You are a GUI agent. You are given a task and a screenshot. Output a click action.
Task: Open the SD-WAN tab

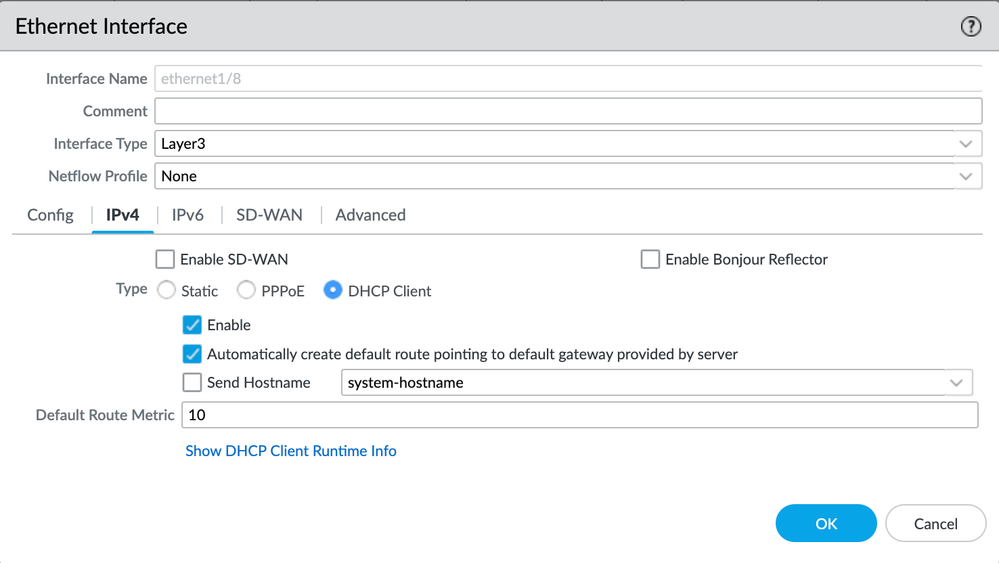[268, 215]
